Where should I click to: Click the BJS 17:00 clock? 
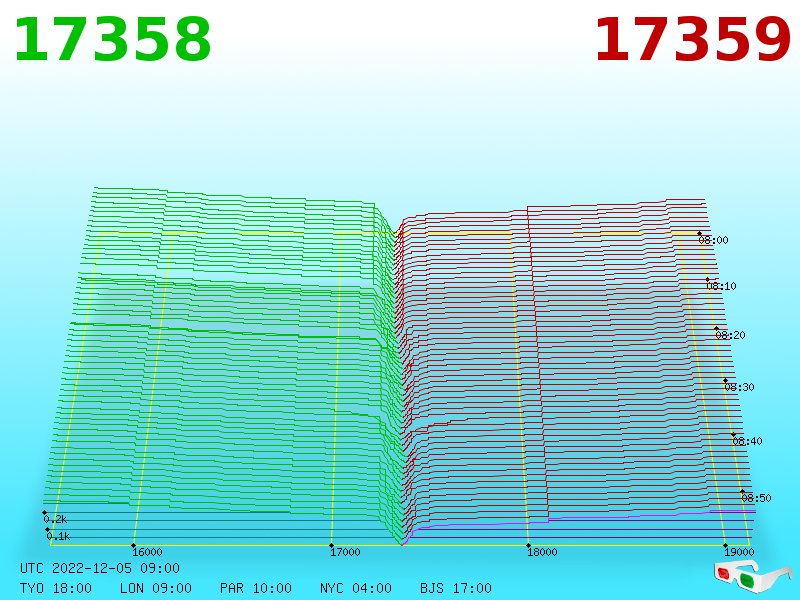tap(456, 588)
